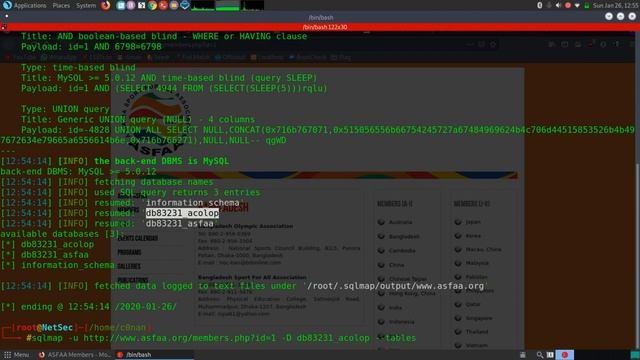Click the teal square launcher icon beside Firefox
Screen dimensions: 640x360
pyautogui.click(x=120, y=5)
